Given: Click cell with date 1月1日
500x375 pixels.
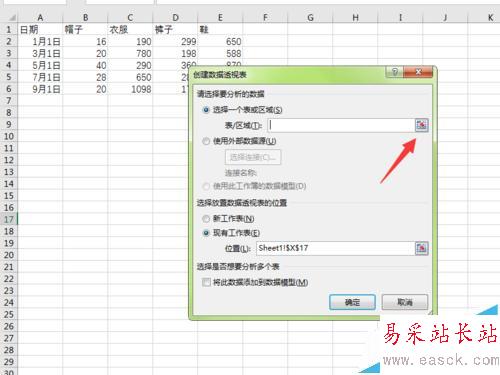Looking at the screenshot, I should (x=40, y=42).
